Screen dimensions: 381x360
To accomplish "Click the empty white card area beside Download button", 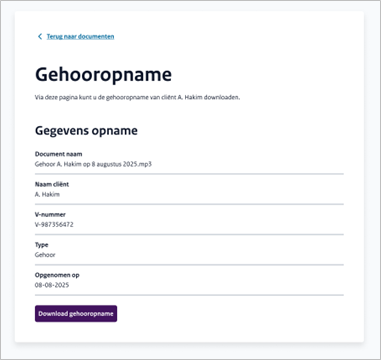I will (230, 314).
